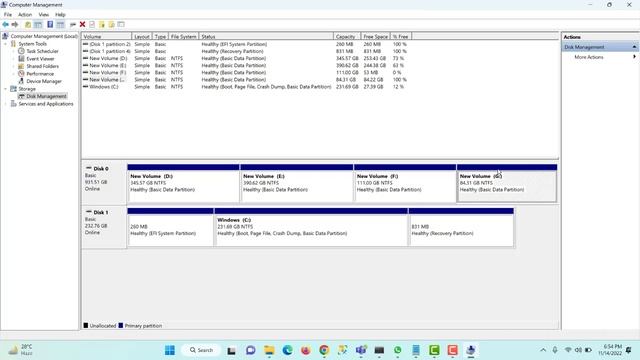Click the taskbar Search box
Viewport: 640px width, 360px height.
click(202, 350)
